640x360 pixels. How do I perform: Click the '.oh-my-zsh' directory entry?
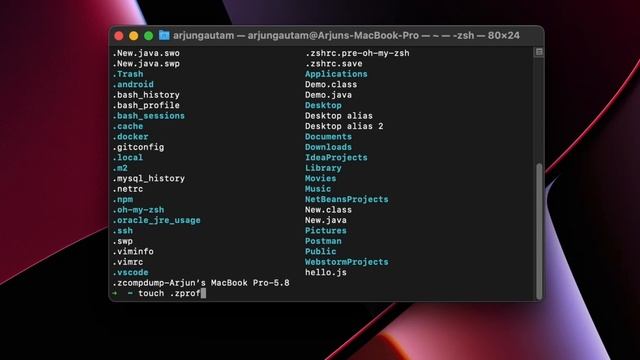pos(138,210)
